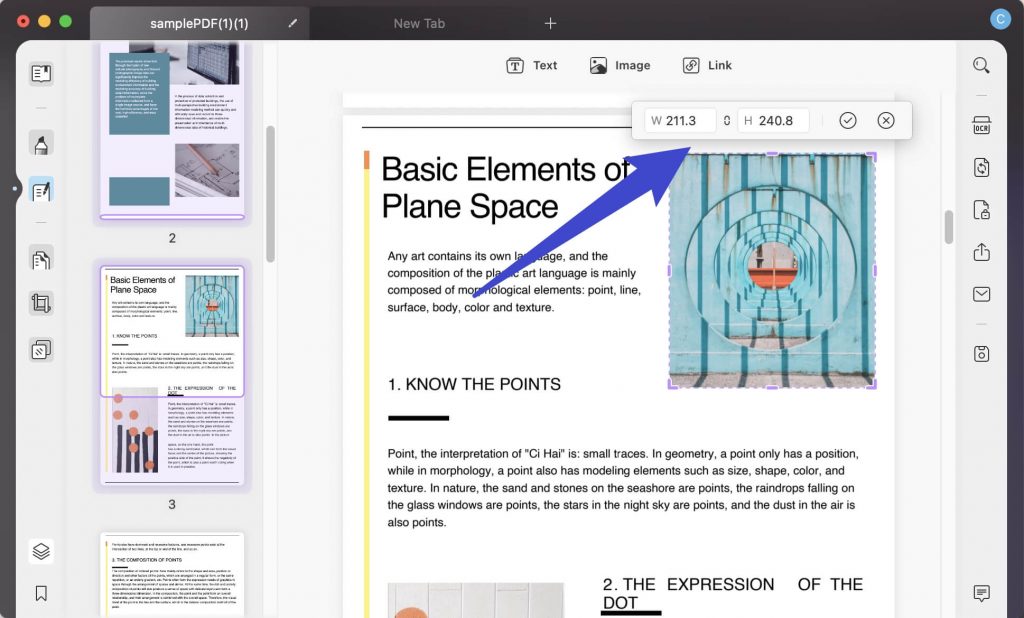
Task: Open the Search panel
Action: point(981,65)
